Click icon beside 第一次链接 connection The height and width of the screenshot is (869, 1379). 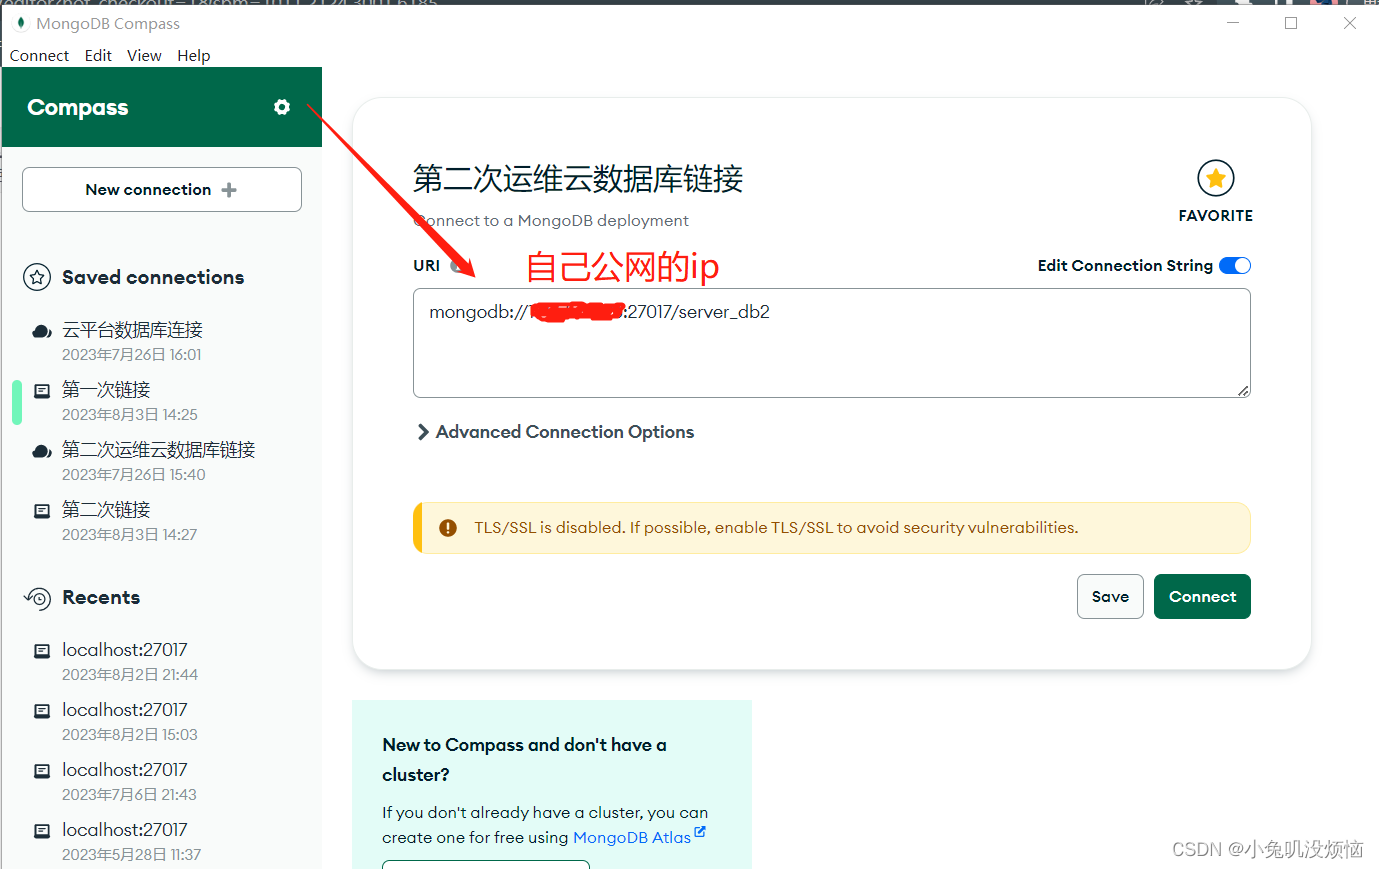[42, 391]
